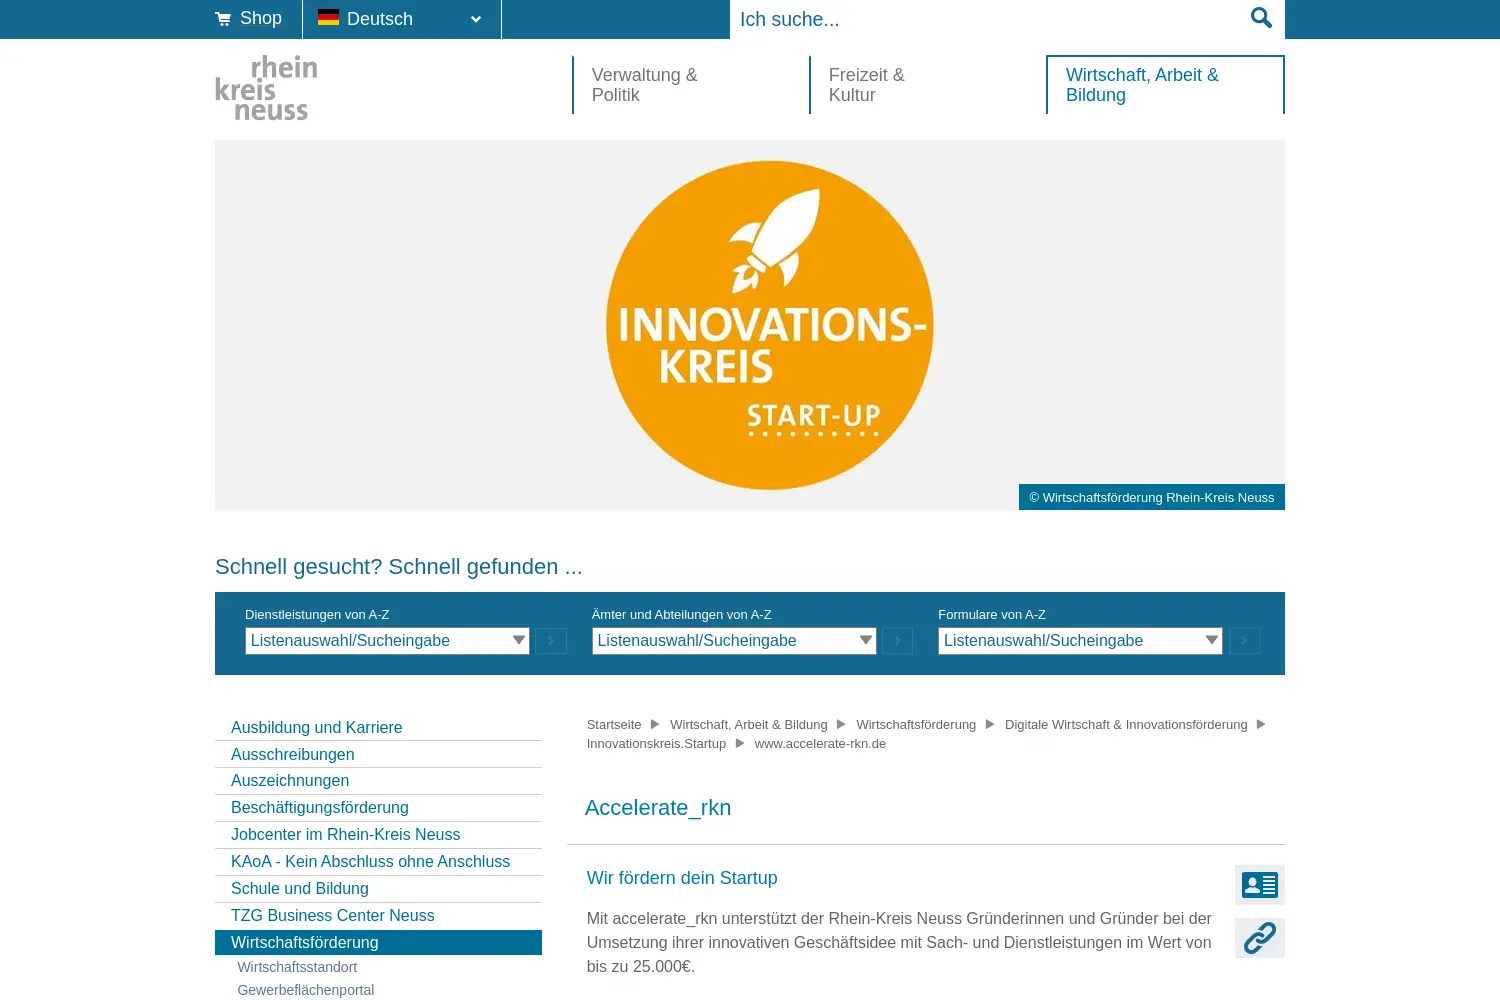Viewport: 1500px width, 1000px height.
Task: Open Wirtschaft, Arbeit & Bildung menu
Action: [x=1165, y=85]
